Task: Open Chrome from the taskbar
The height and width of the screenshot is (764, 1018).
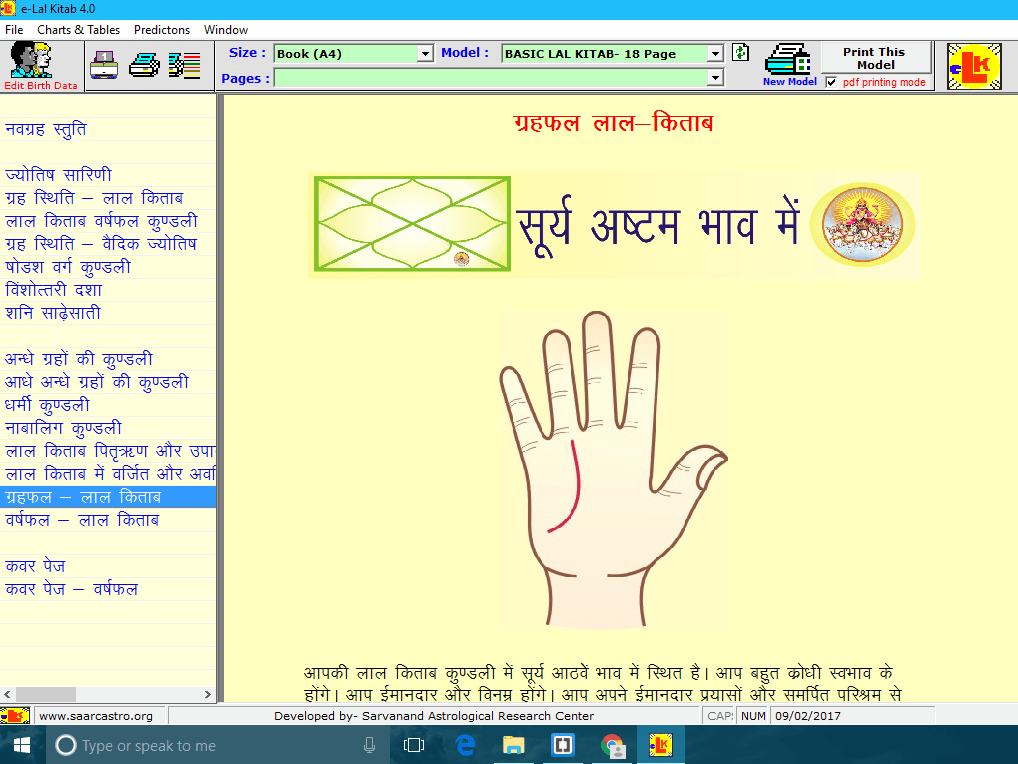Action: [612, 746]
